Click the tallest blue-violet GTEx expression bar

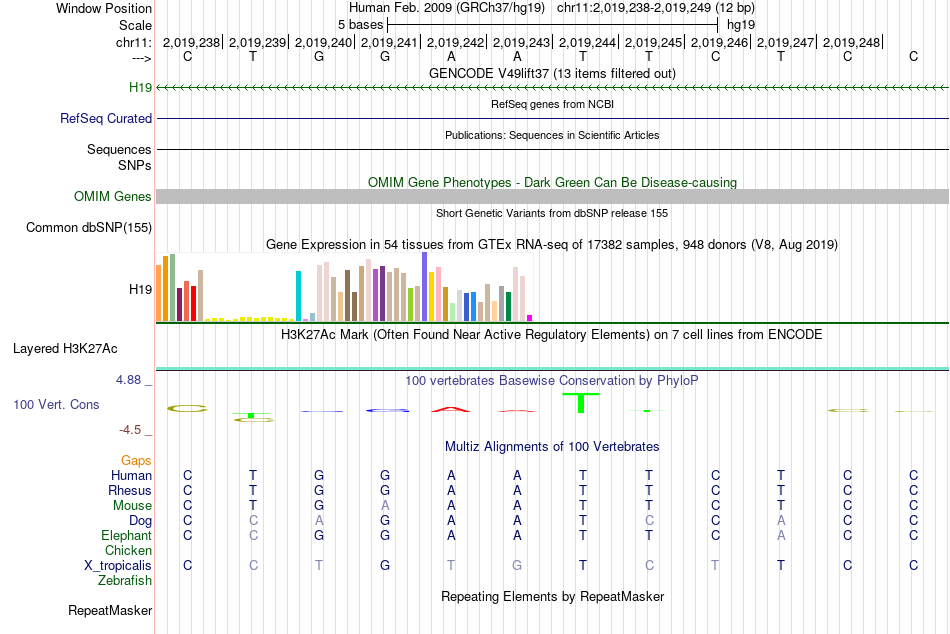(425, 287)
